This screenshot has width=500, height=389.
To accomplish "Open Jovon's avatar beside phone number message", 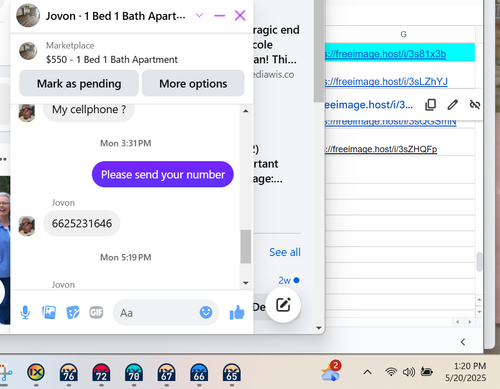I will [27, 226].
